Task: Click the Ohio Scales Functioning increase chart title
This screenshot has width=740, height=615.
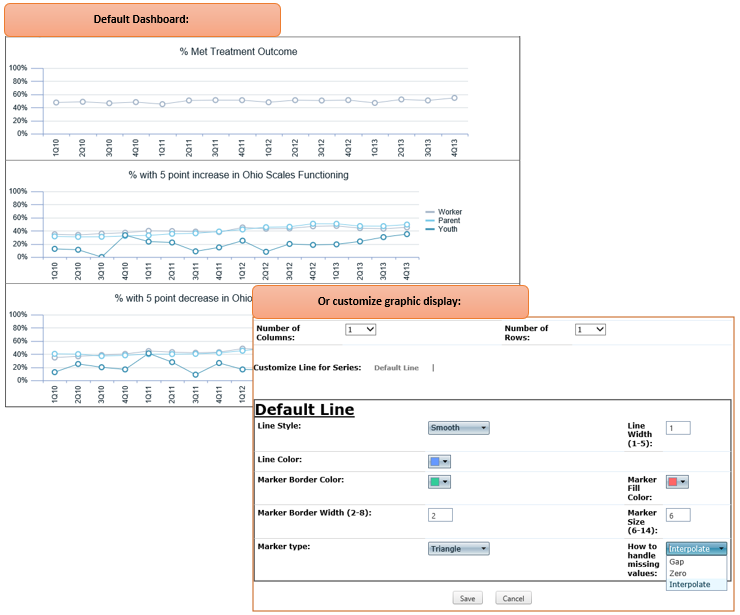Action: [x=238, y=175]
